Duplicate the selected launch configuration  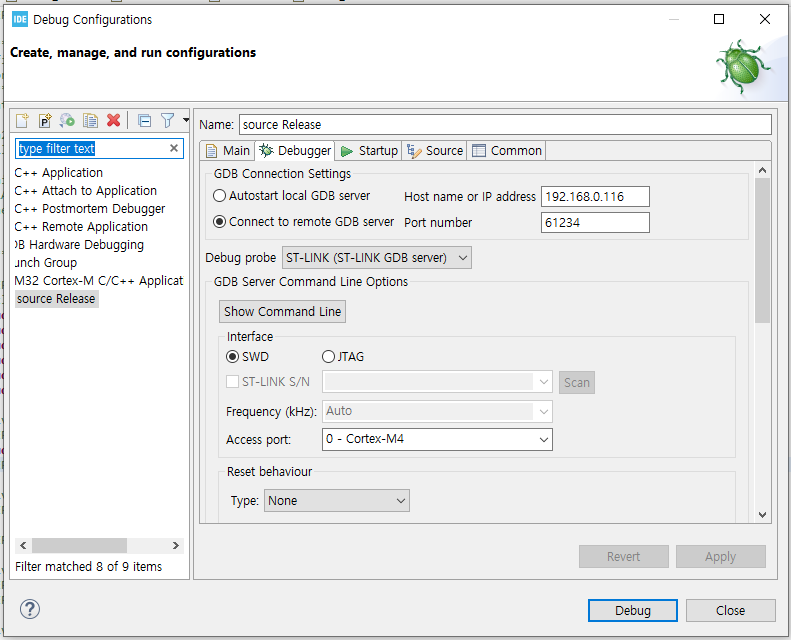(x=91, y=120)
